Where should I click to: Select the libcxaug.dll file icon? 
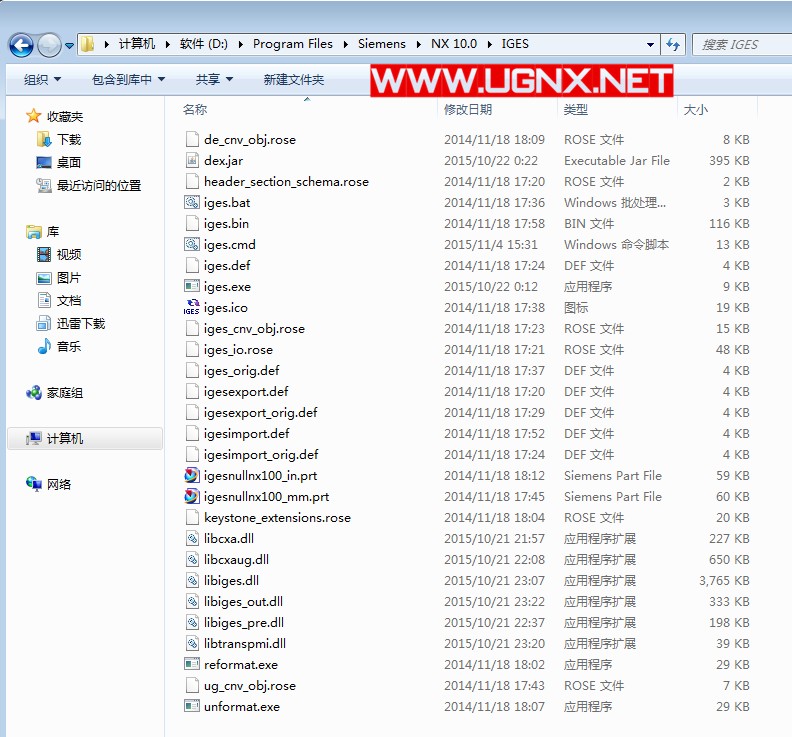click(192, 560)
